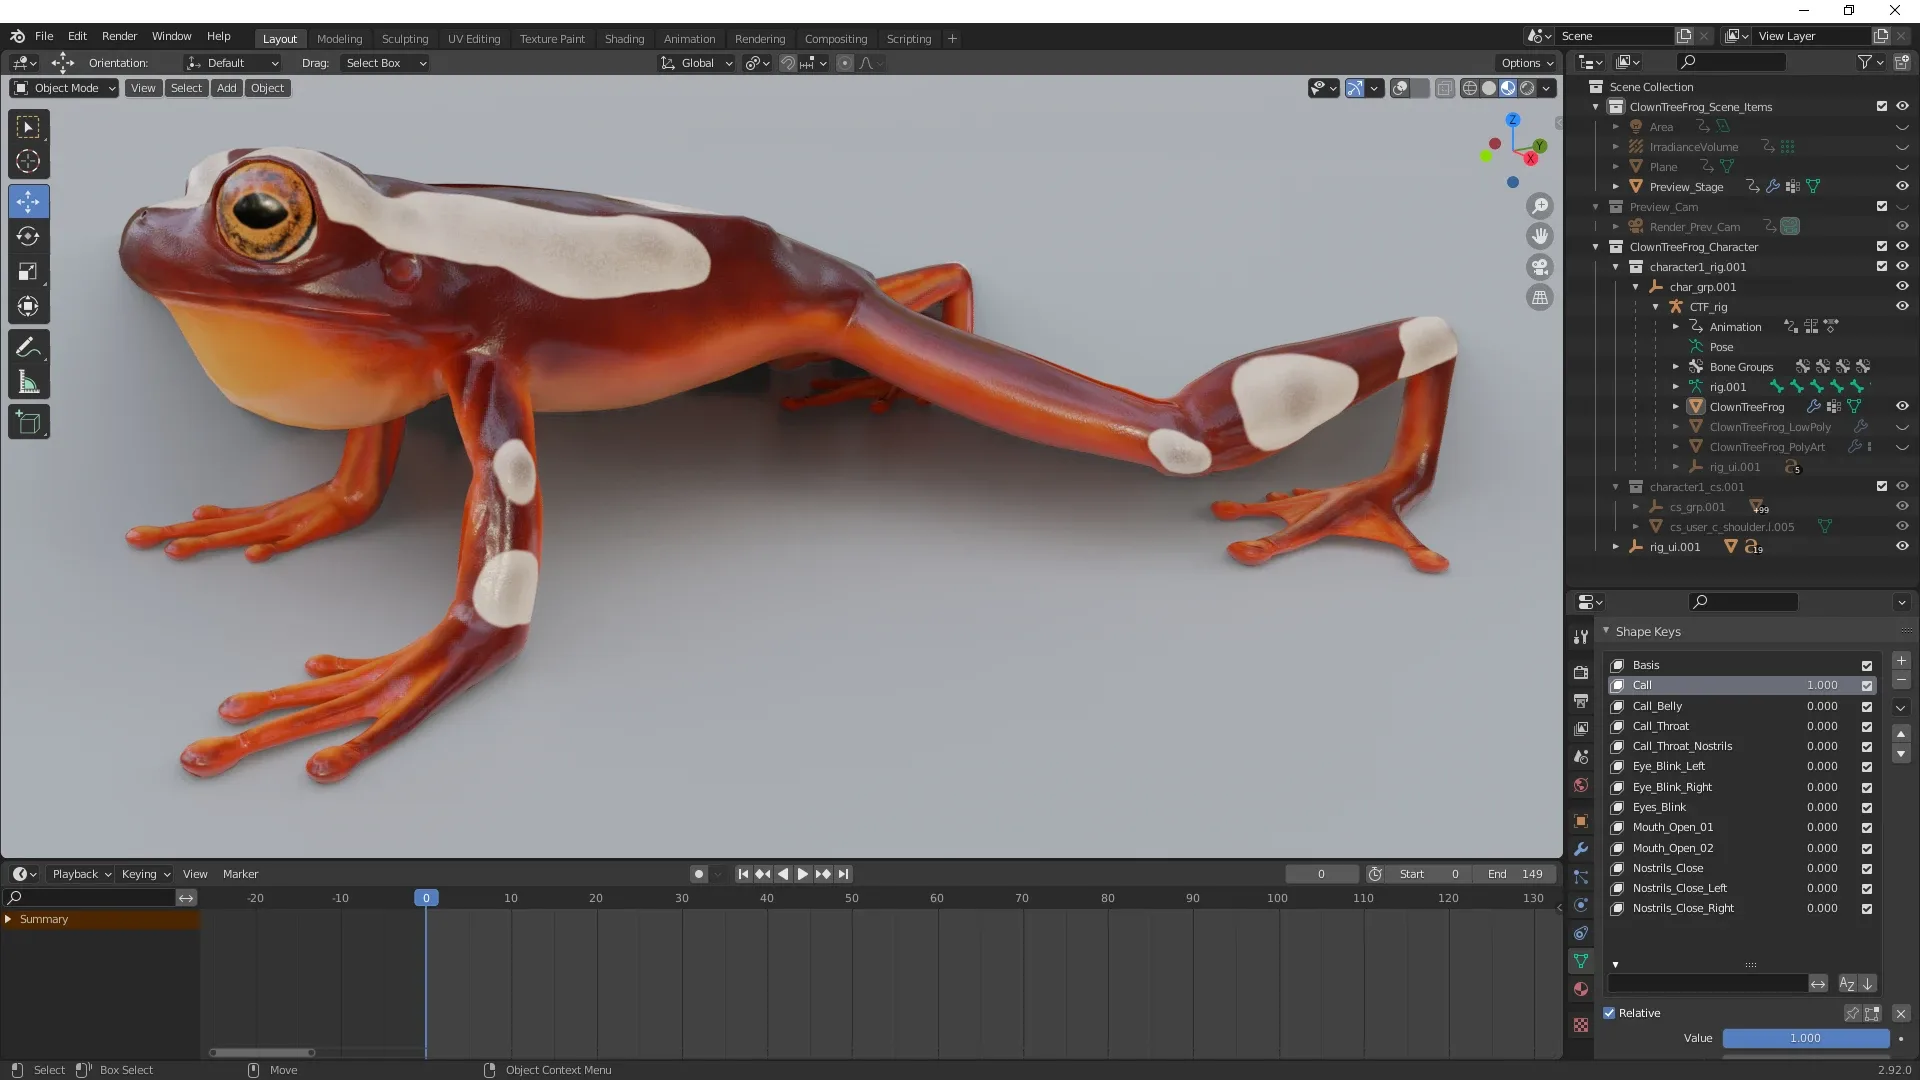Switch to rendered viewport shading
The height and width of the screenshot is (1080, 1920).
click(1527, 88)
